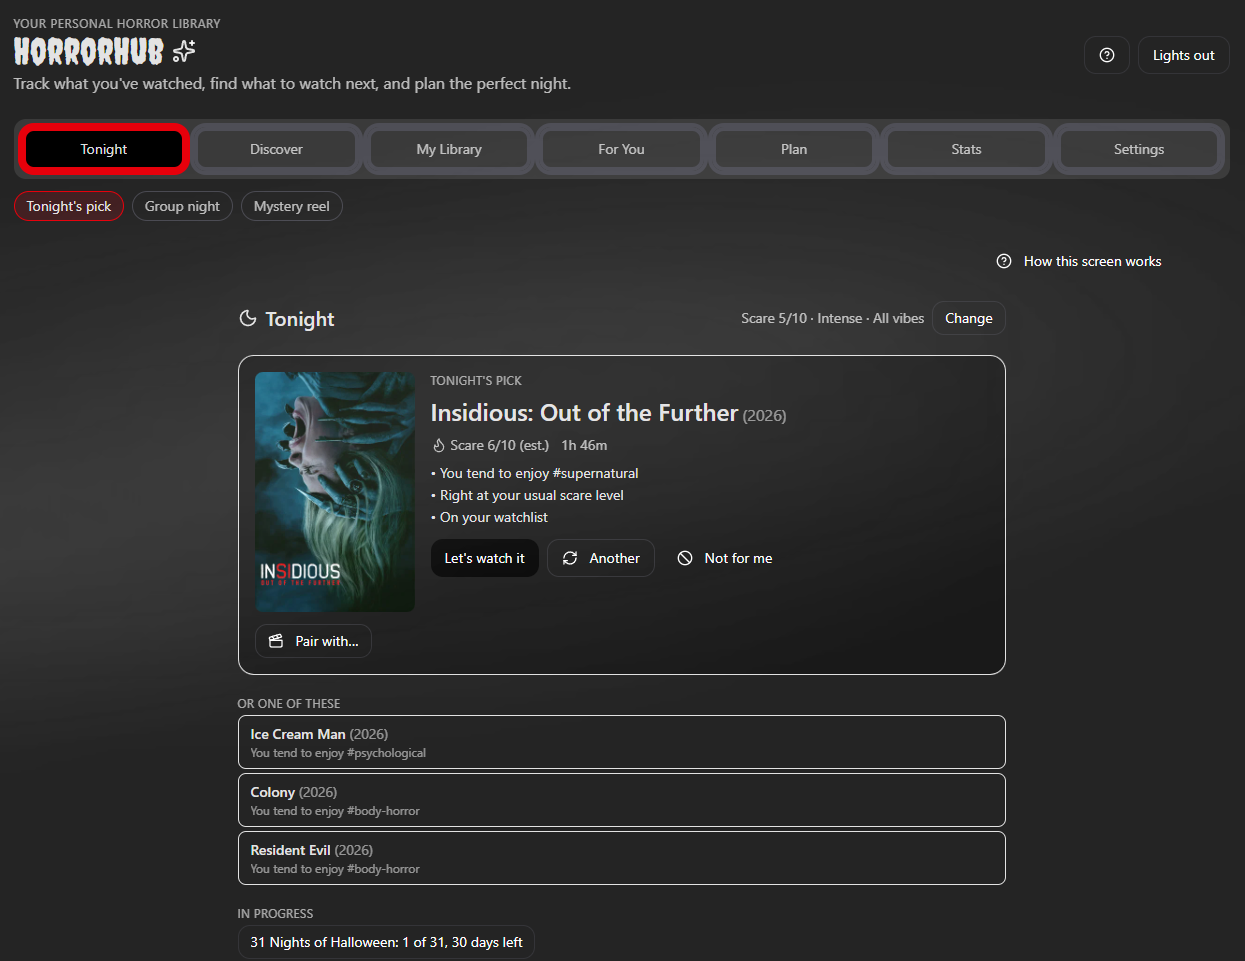Click the moon icon next to Tonight heading
This screenshot has height=961, width=1245.
point(248,318)
